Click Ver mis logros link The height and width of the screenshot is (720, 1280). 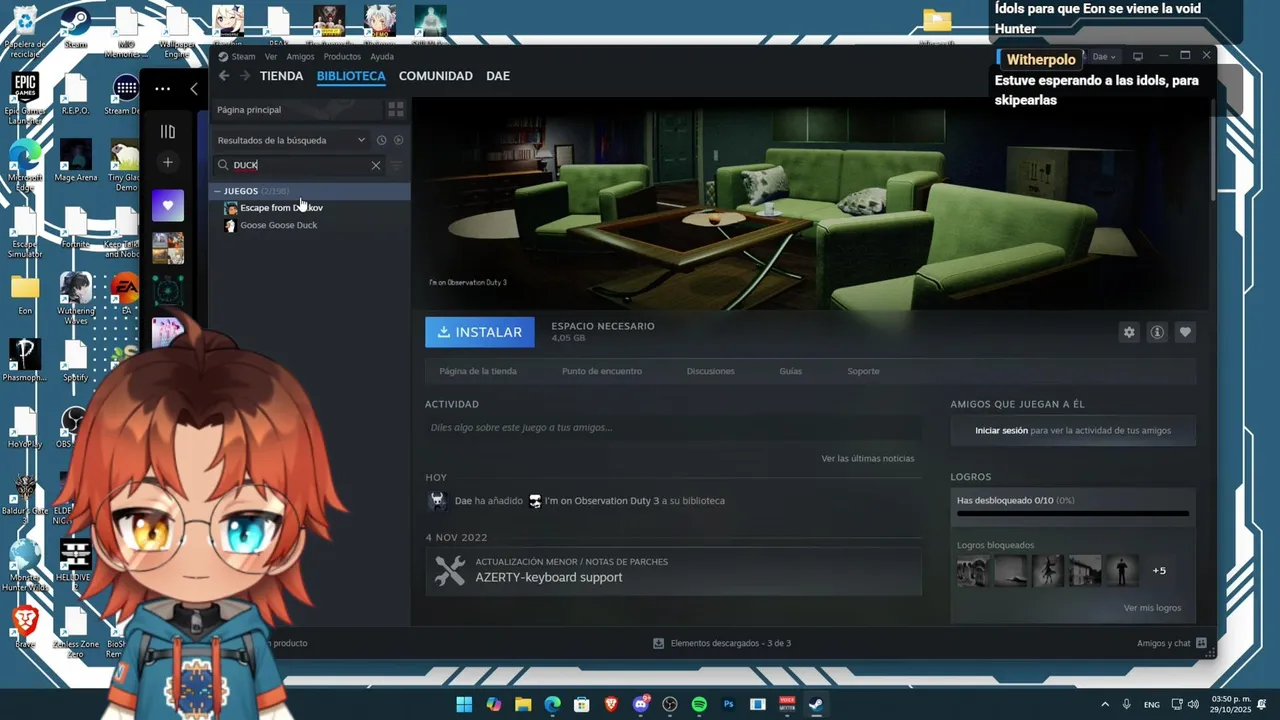1152,608
